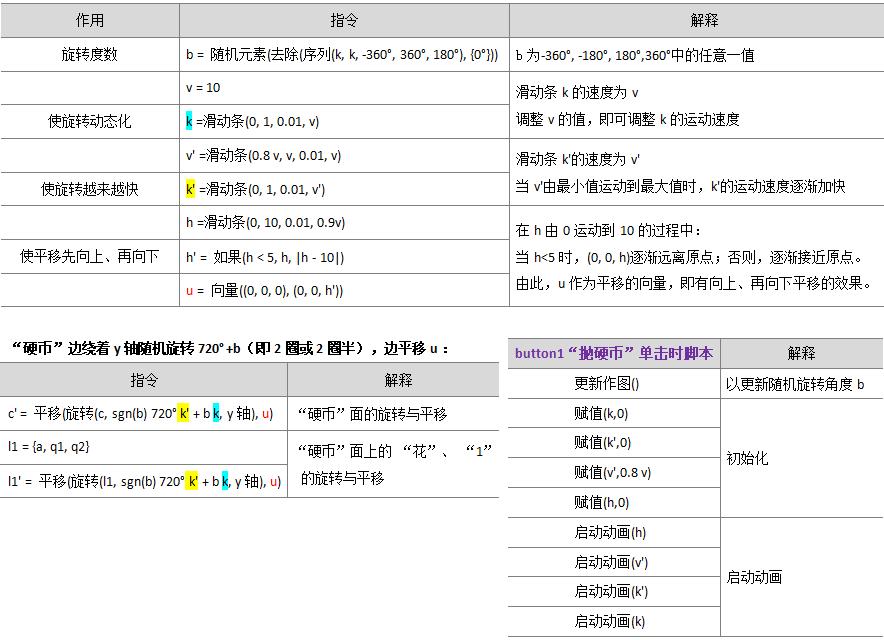
Task: Click the 作用 column header
Action: 88,20
